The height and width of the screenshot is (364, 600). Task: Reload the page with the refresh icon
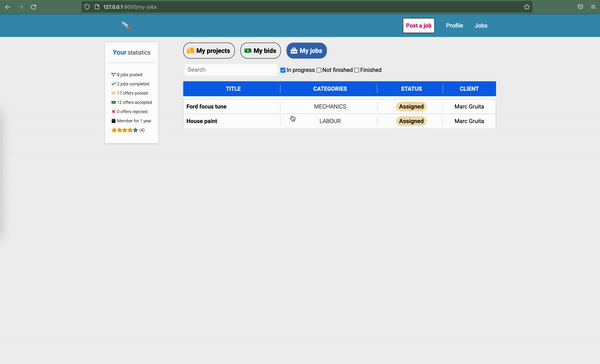[x=34, y=7]
